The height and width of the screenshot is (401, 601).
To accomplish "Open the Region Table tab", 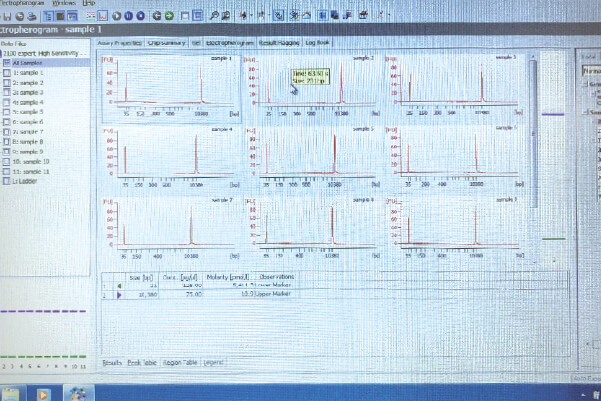I will click(x=181, y=362).
